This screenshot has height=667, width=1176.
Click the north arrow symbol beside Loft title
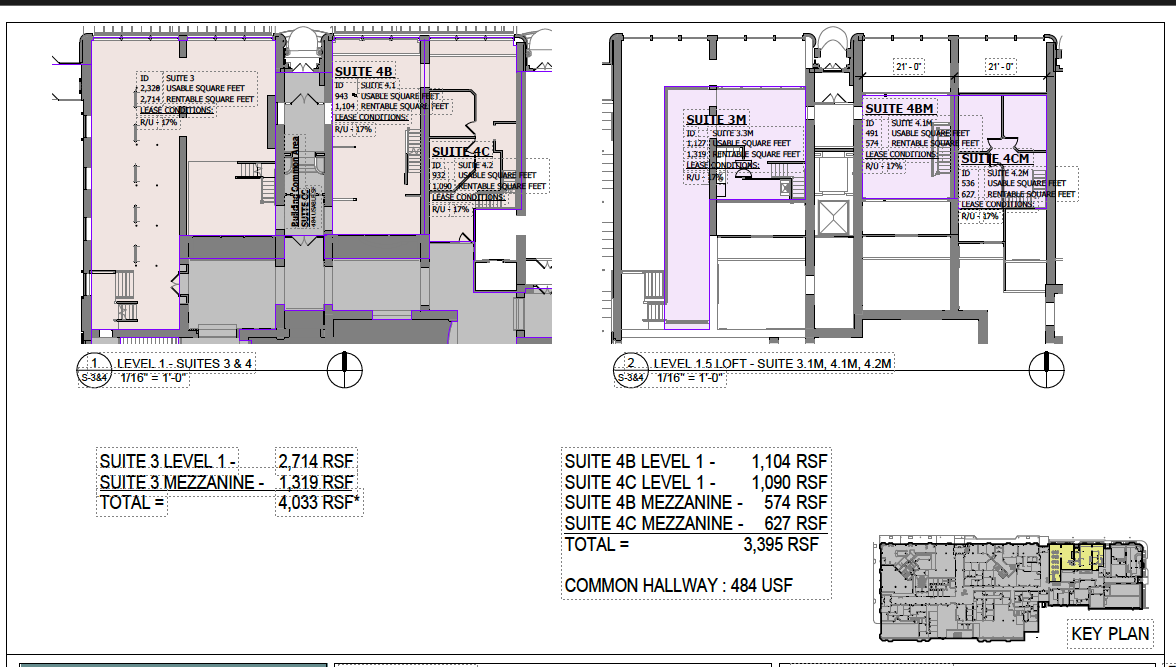(1046, 370)
